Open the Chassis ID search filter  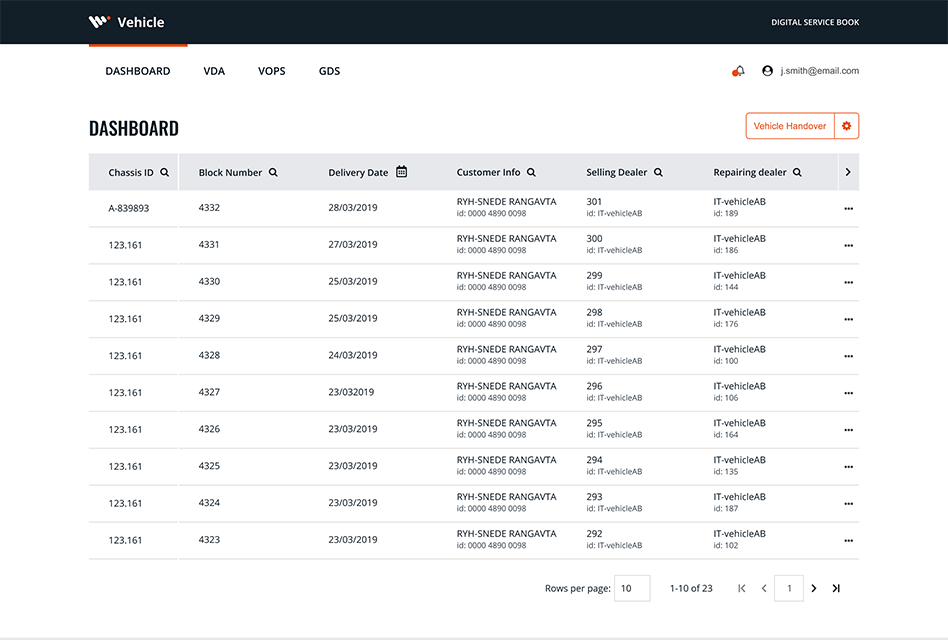[x=166, y=172]
